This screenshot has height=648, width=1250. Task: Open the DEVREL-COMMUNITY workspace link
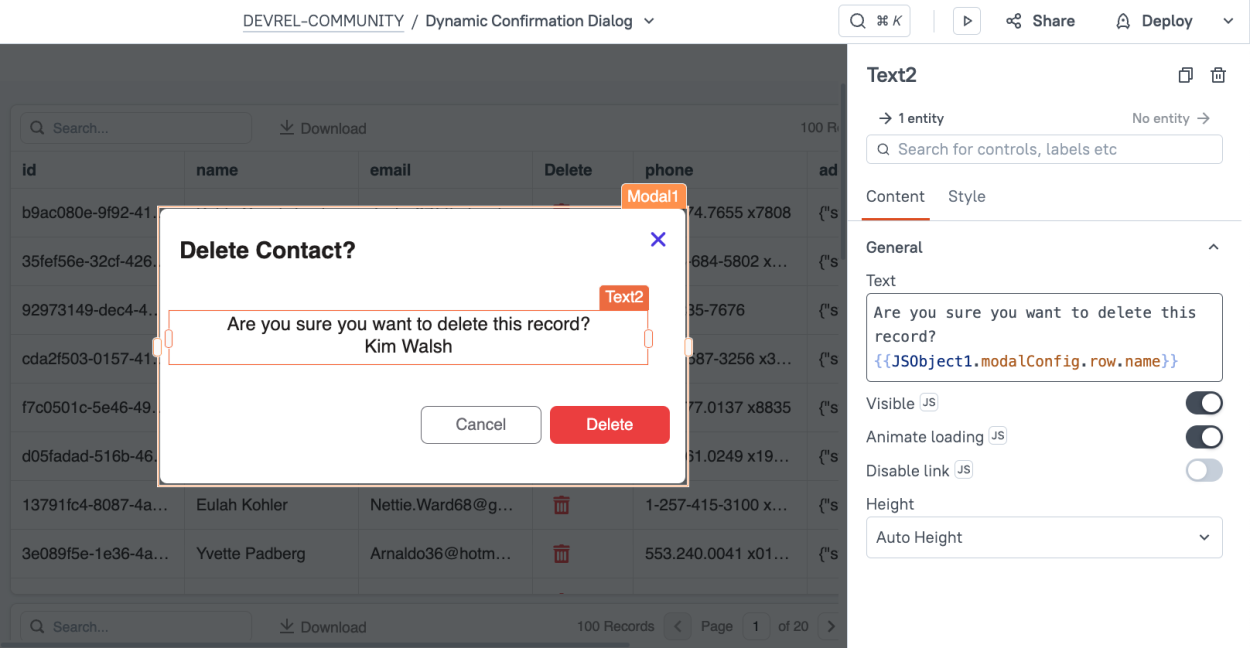coord(323,20)
